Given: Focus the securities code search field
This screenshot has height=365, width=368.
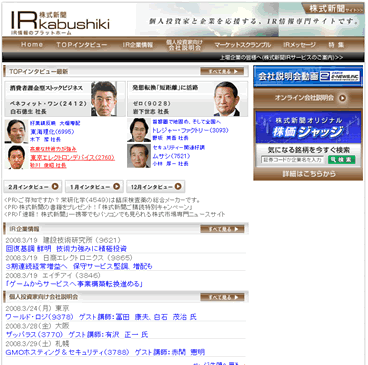Looking at the screenshot, I should (292, 160).
